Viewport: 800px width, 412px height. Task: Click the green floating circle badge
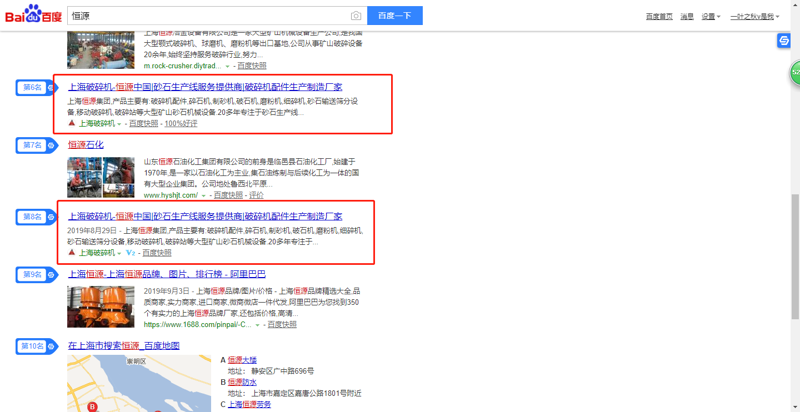point(795,73)
